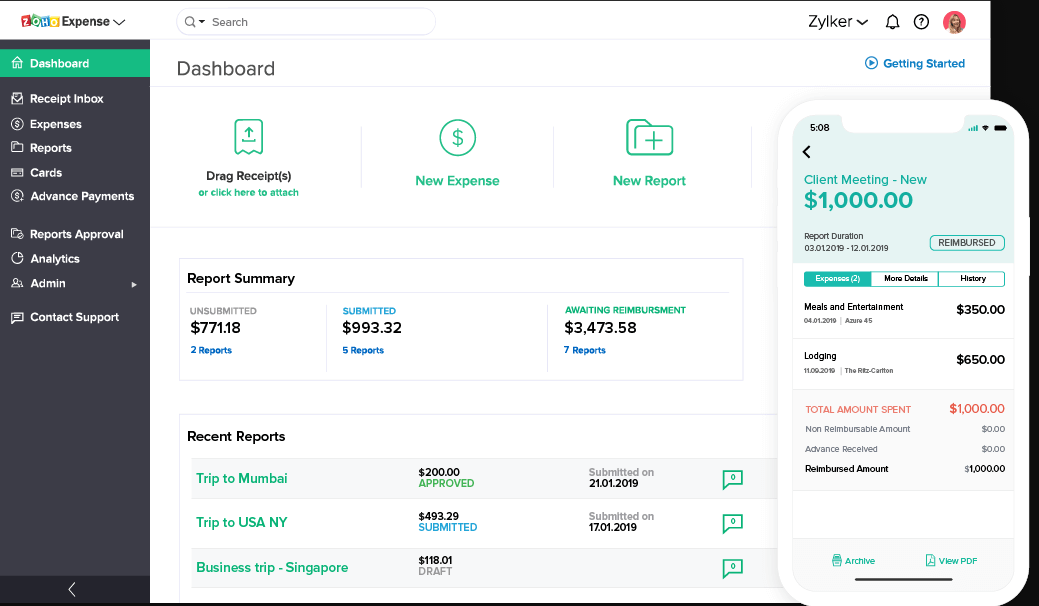
Task: Click the Receipt Inbox sidebar icon
Action: [x=17, y=98]
